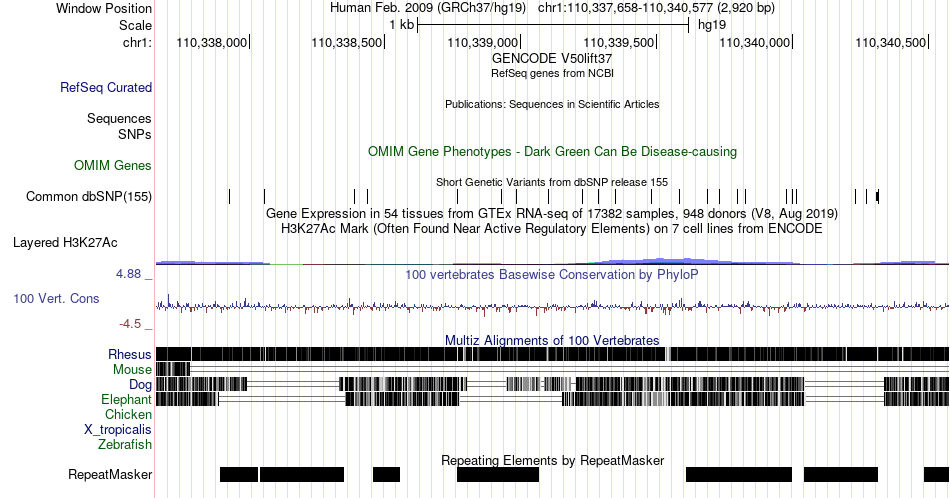Click the Rhesus alignment bar
This screenshot has height=498, width=950.
click(552, 354)
